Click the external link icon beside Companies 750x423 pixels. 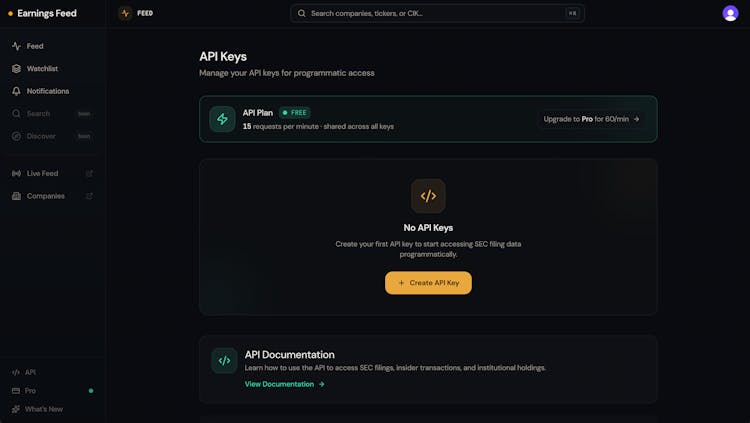point(89,196)
